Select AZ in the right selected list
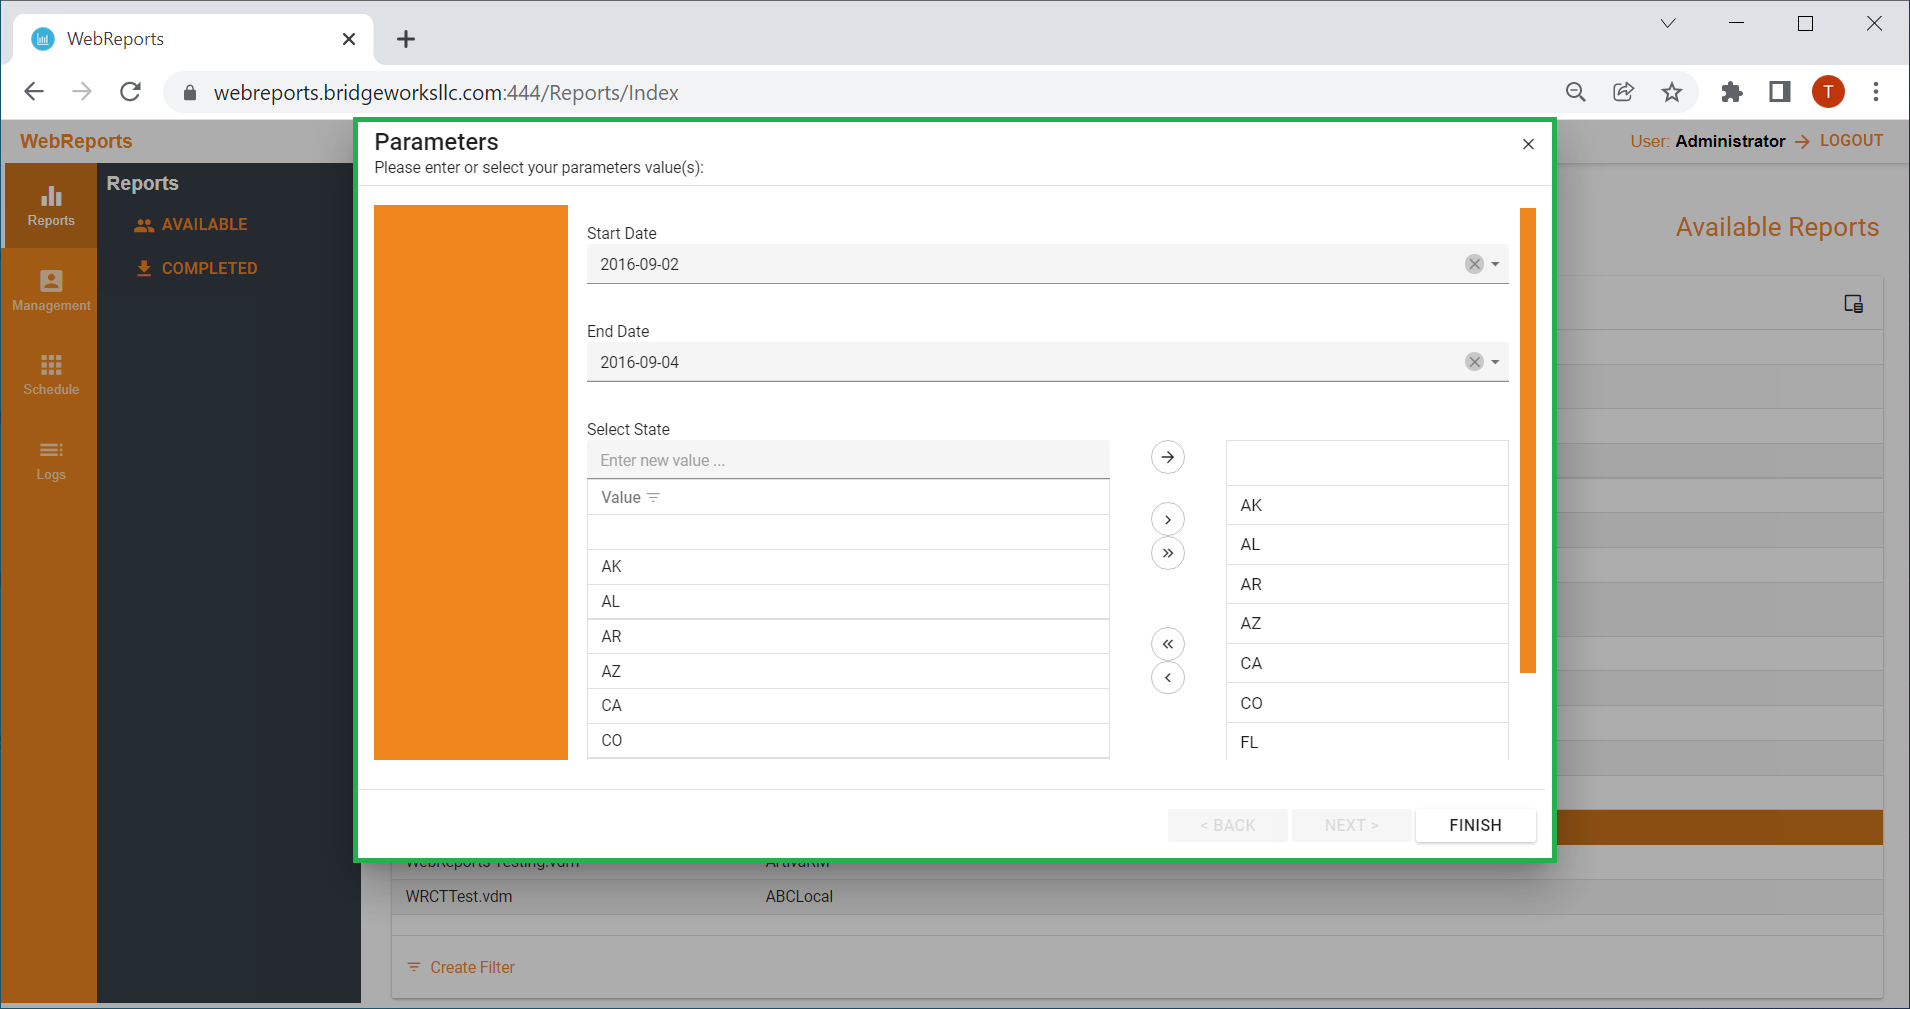 coord(1367,623)
